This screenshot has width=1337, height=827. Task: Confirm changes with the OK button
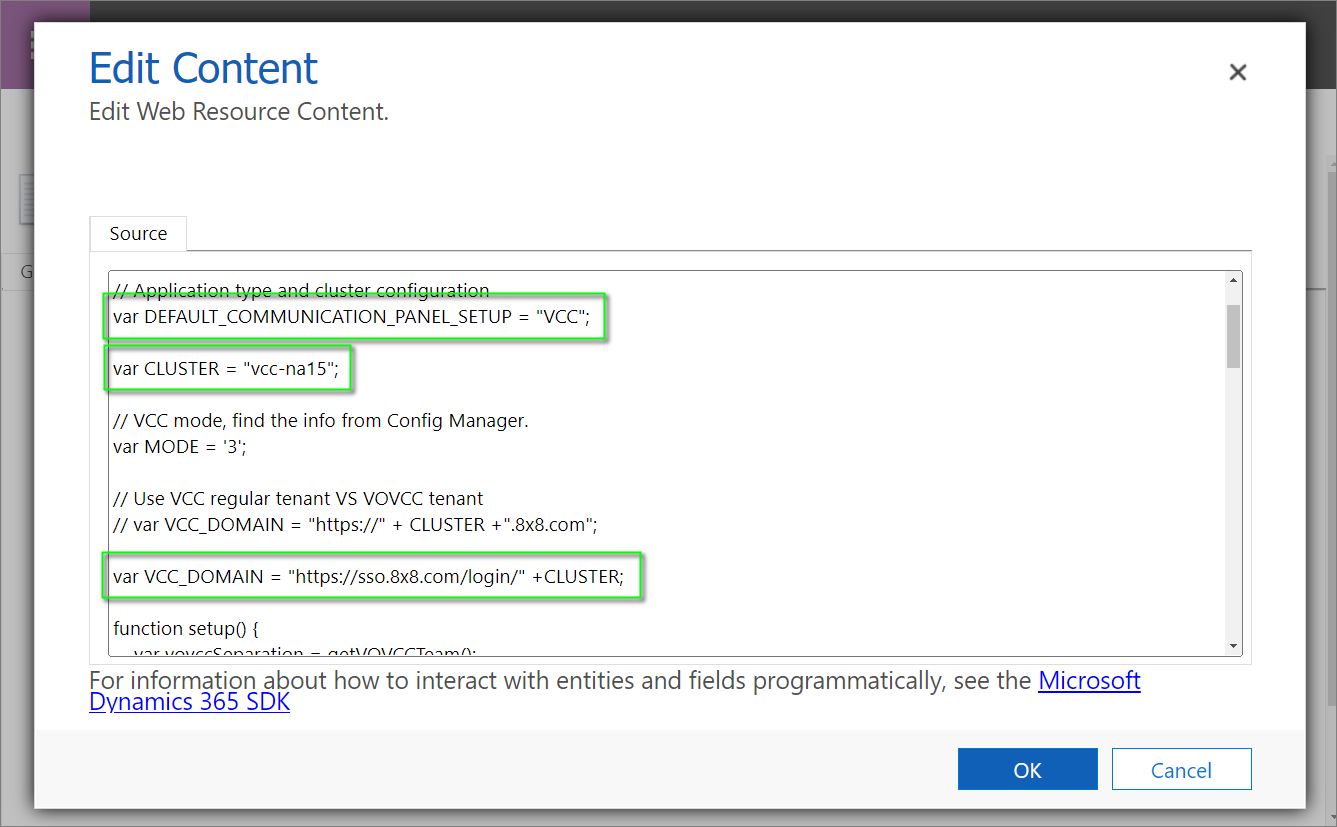(x=1027, y=770)
